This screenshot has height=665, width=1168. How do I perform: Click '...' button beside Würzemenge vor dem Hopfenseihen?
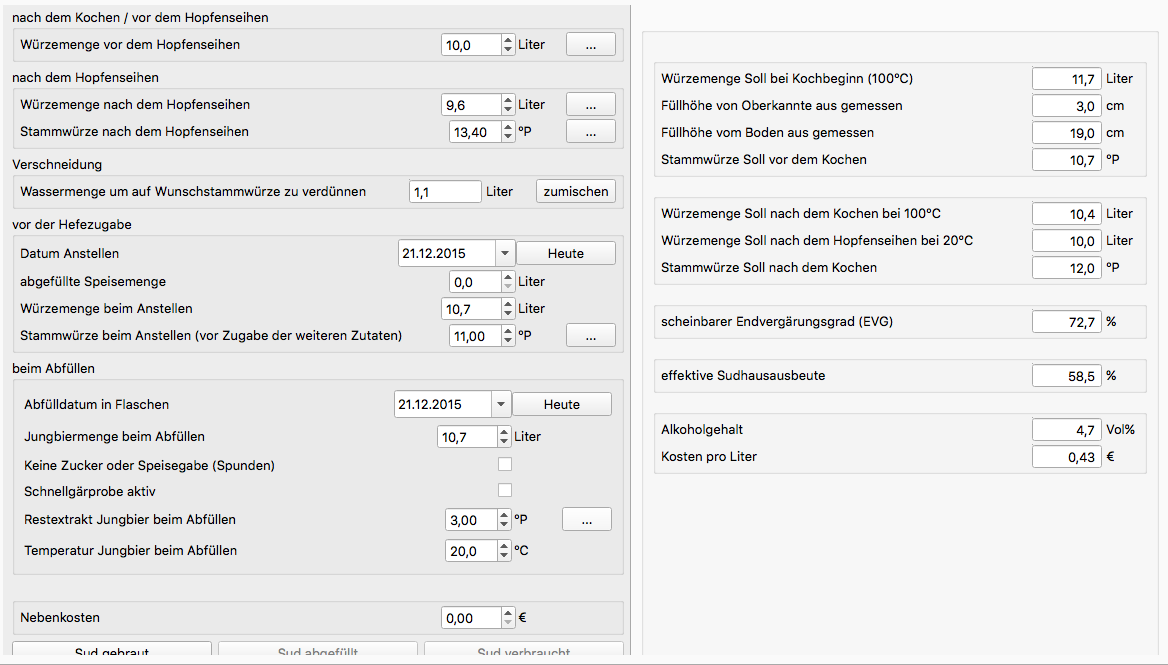591,45
